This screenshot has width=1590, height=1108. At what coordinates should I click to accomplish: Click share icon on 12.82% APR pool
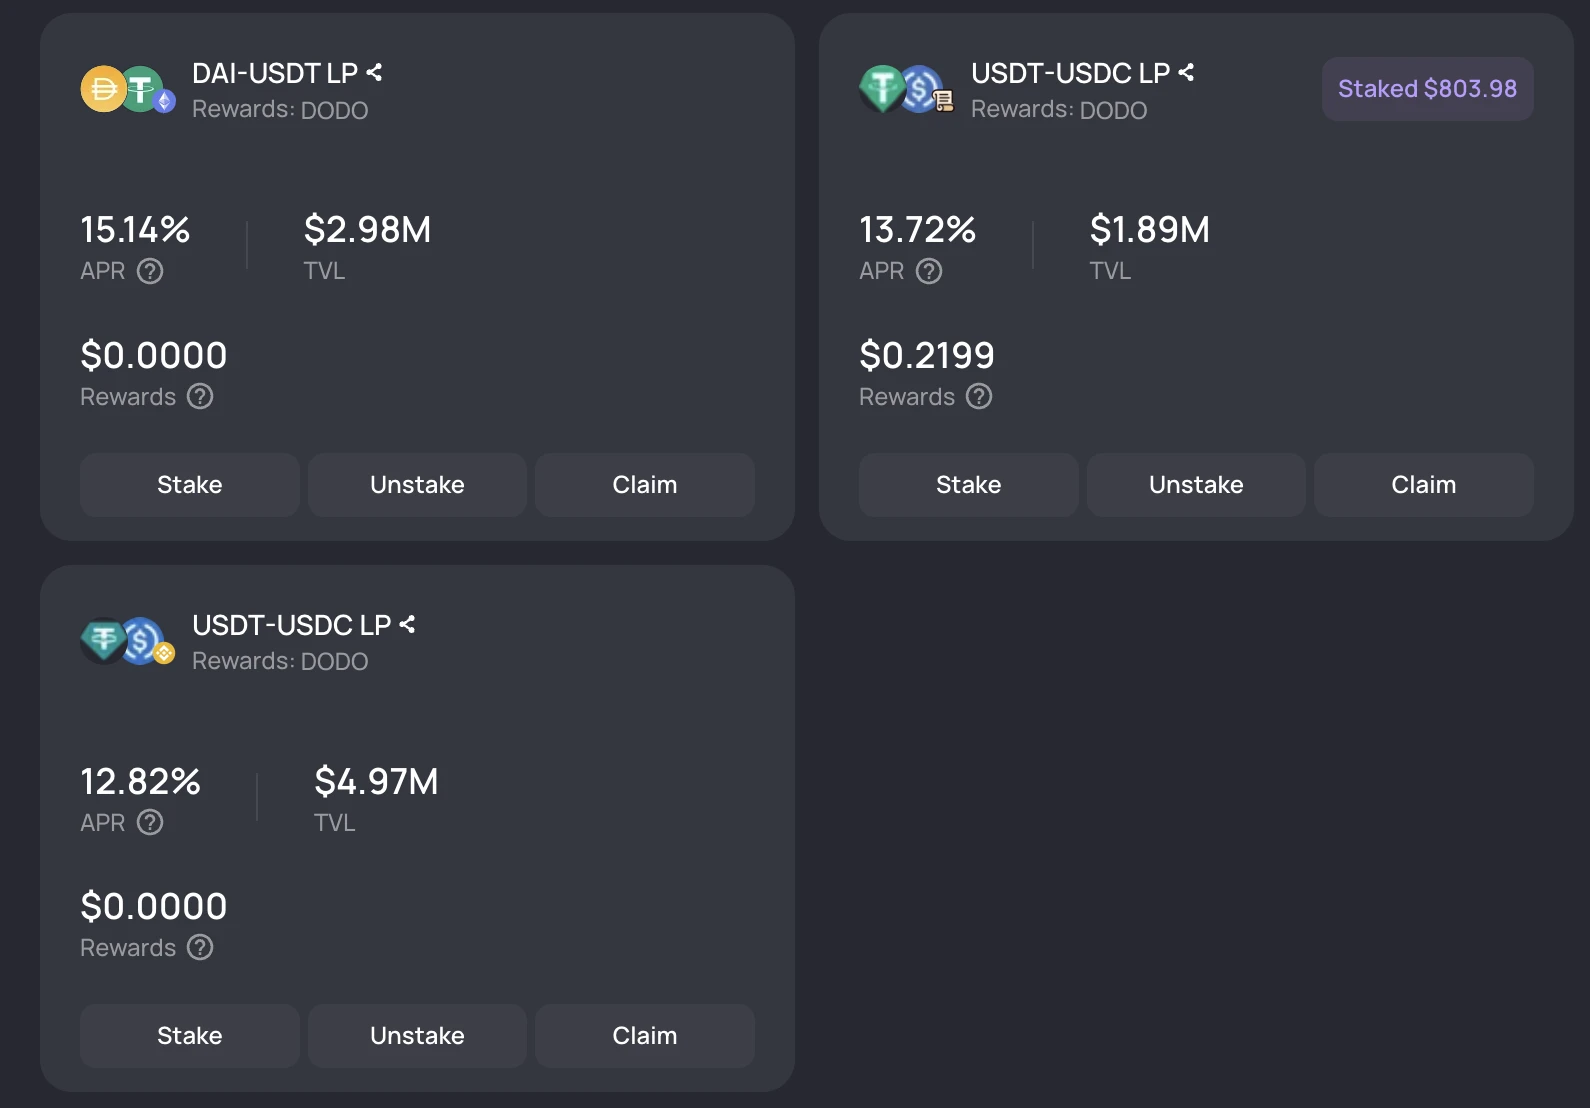coord(407,625)
